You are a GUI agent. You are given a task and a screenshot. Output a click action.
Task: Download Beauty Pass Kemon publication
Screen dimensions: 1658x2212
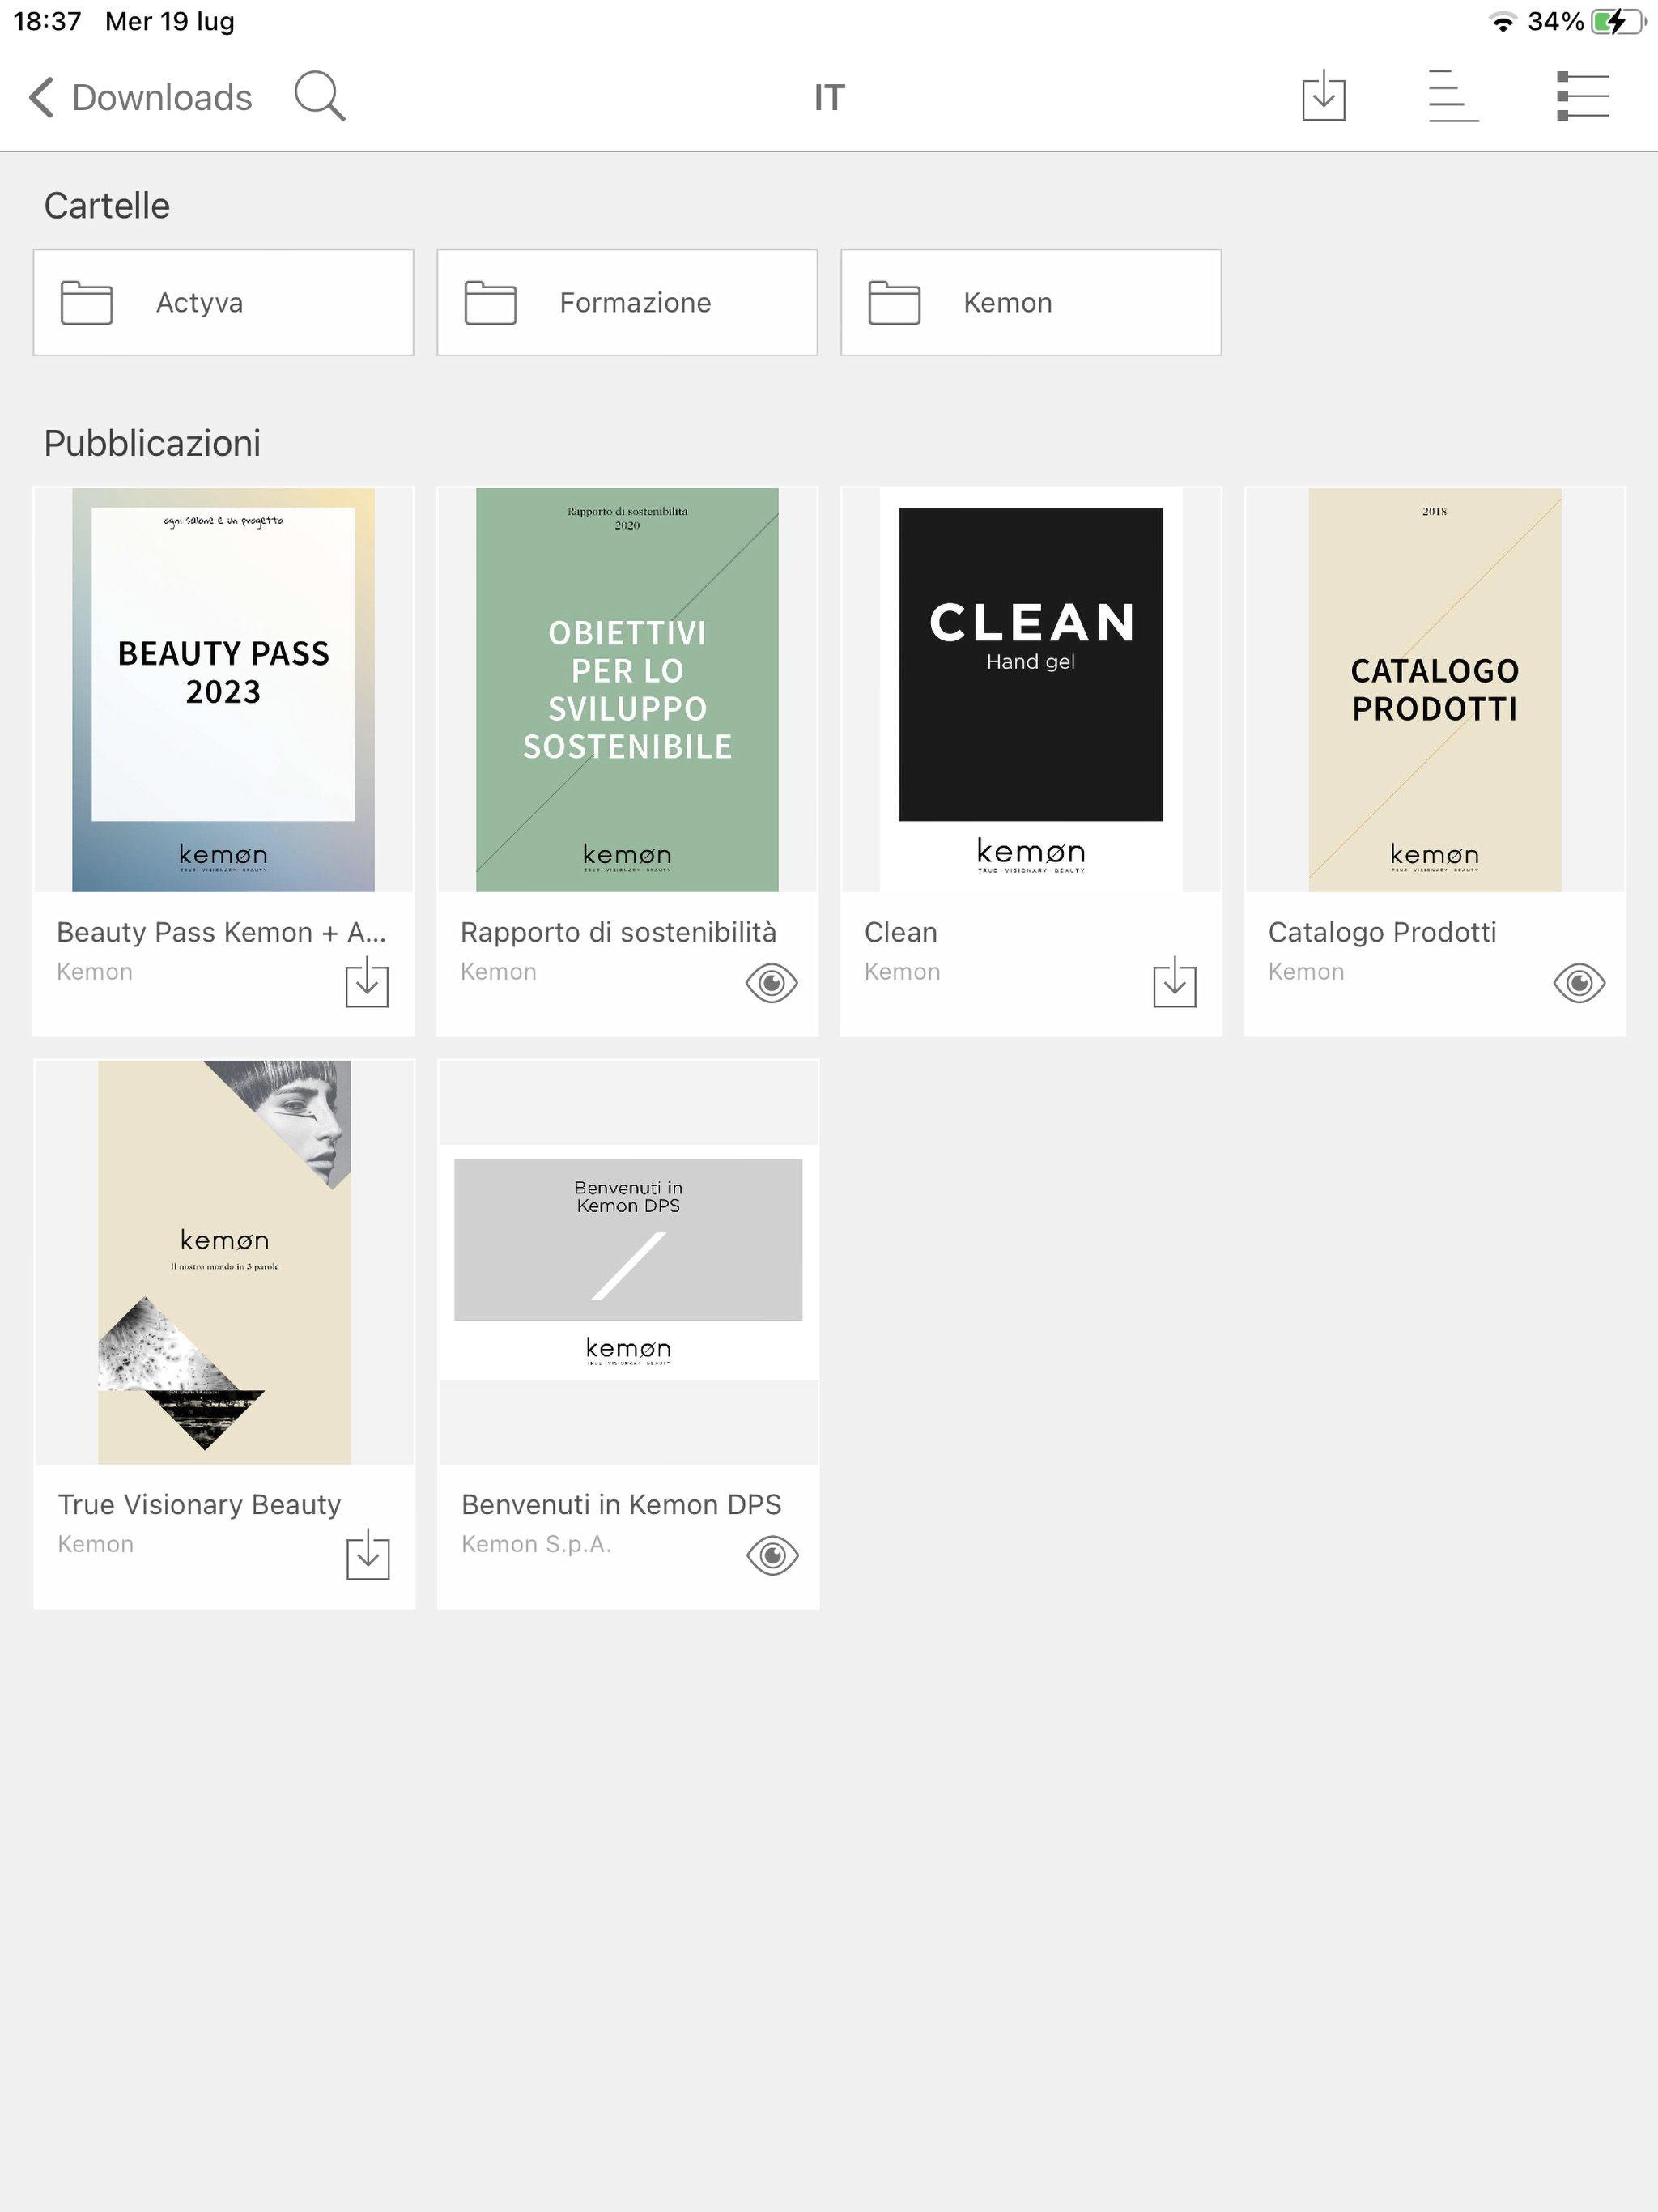coord(367,982)
